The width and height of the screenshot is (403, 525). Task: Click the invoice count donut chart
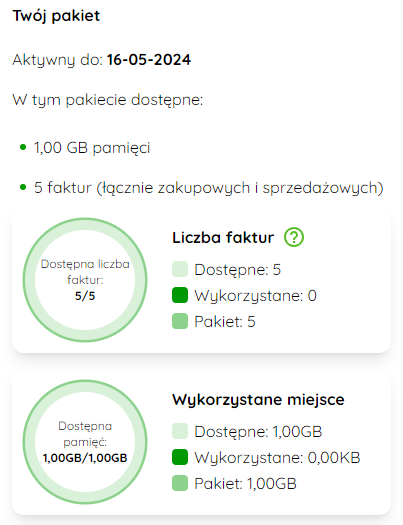[85, 280]
